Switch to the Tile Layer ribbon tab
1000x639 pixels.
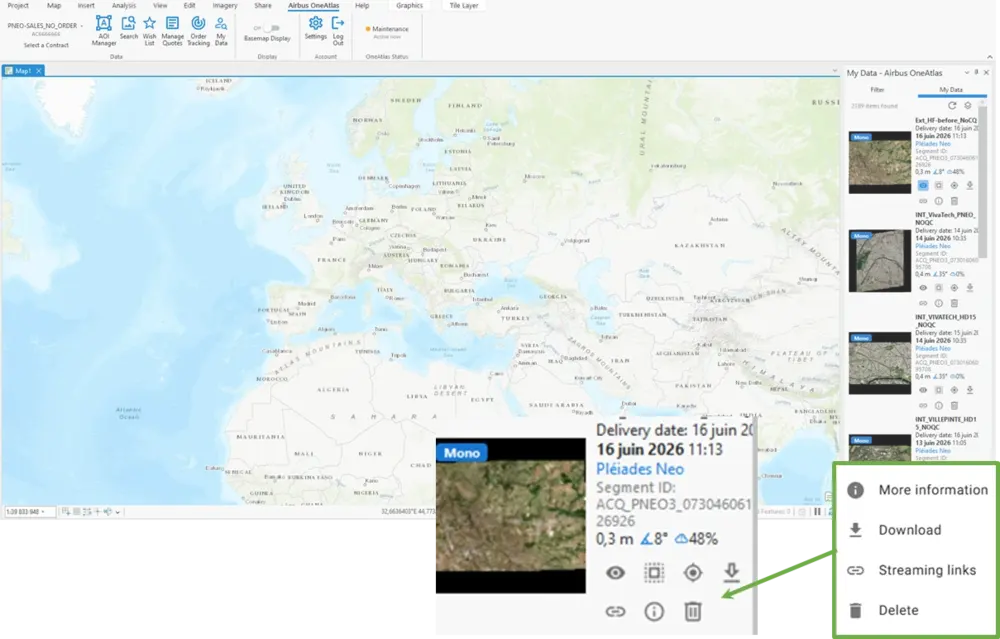click(x=464, y=5)
